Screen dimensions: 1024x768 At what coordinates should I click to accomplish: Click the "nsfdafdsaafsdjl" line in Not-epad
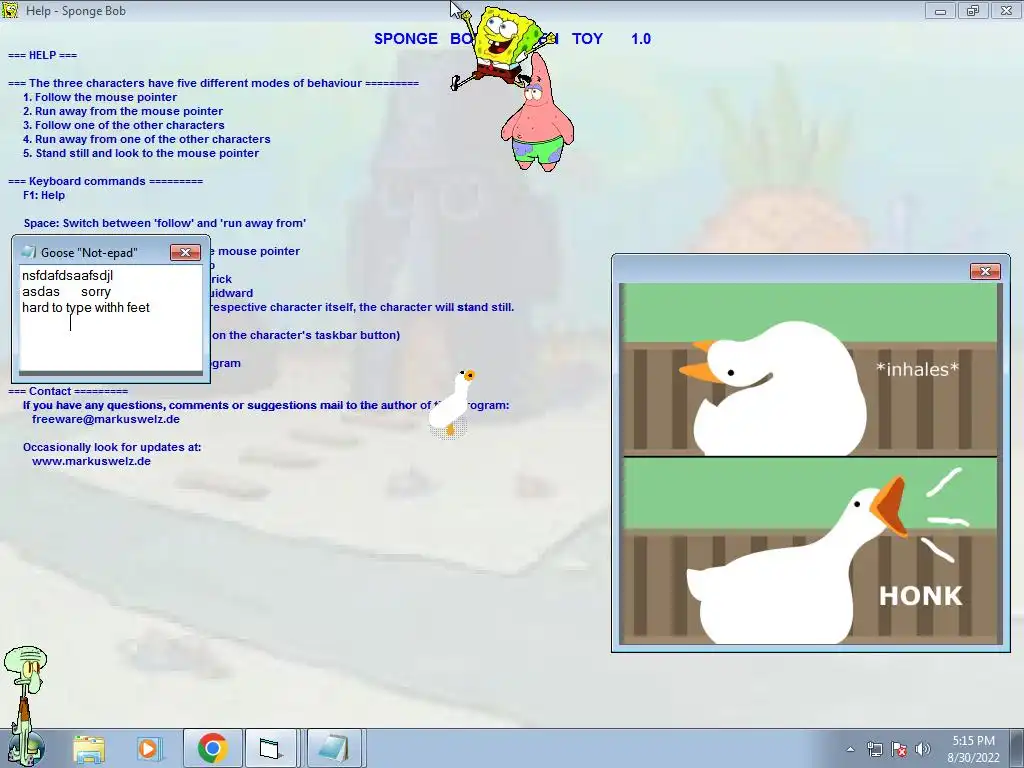[67, 276]
